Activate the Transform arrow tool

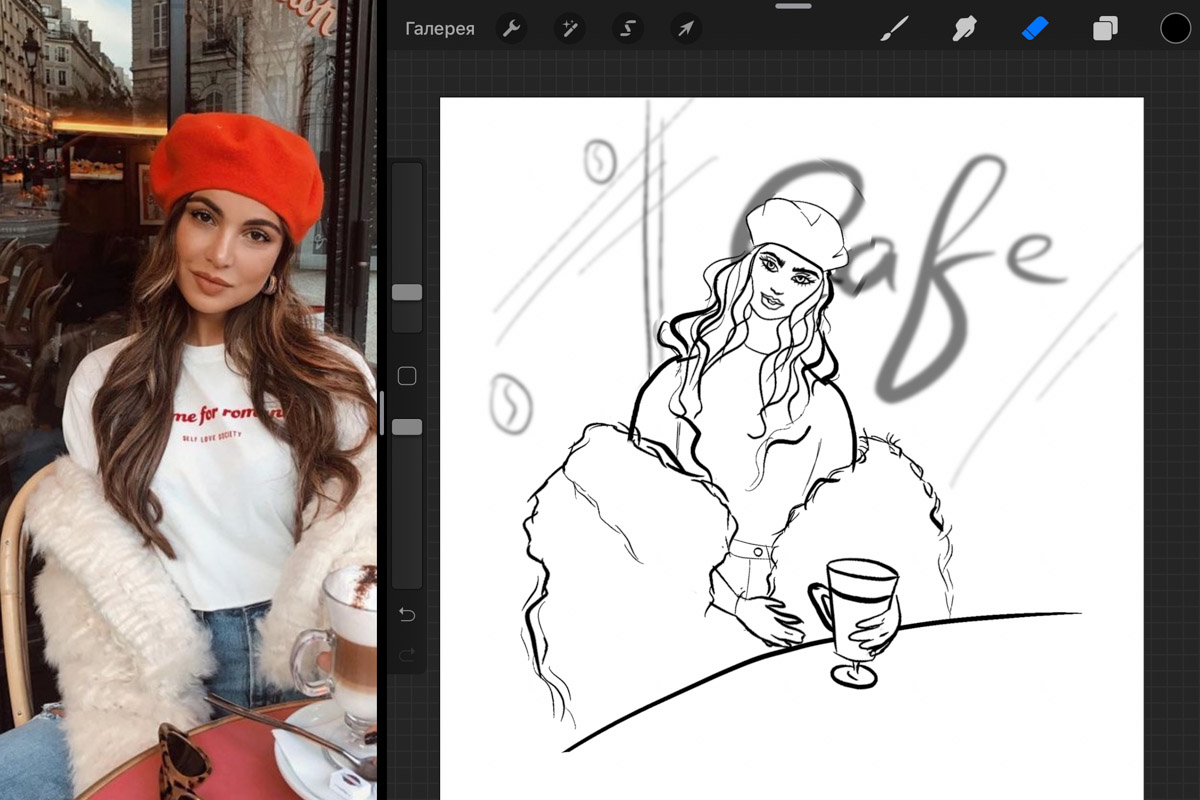(685, 29)
